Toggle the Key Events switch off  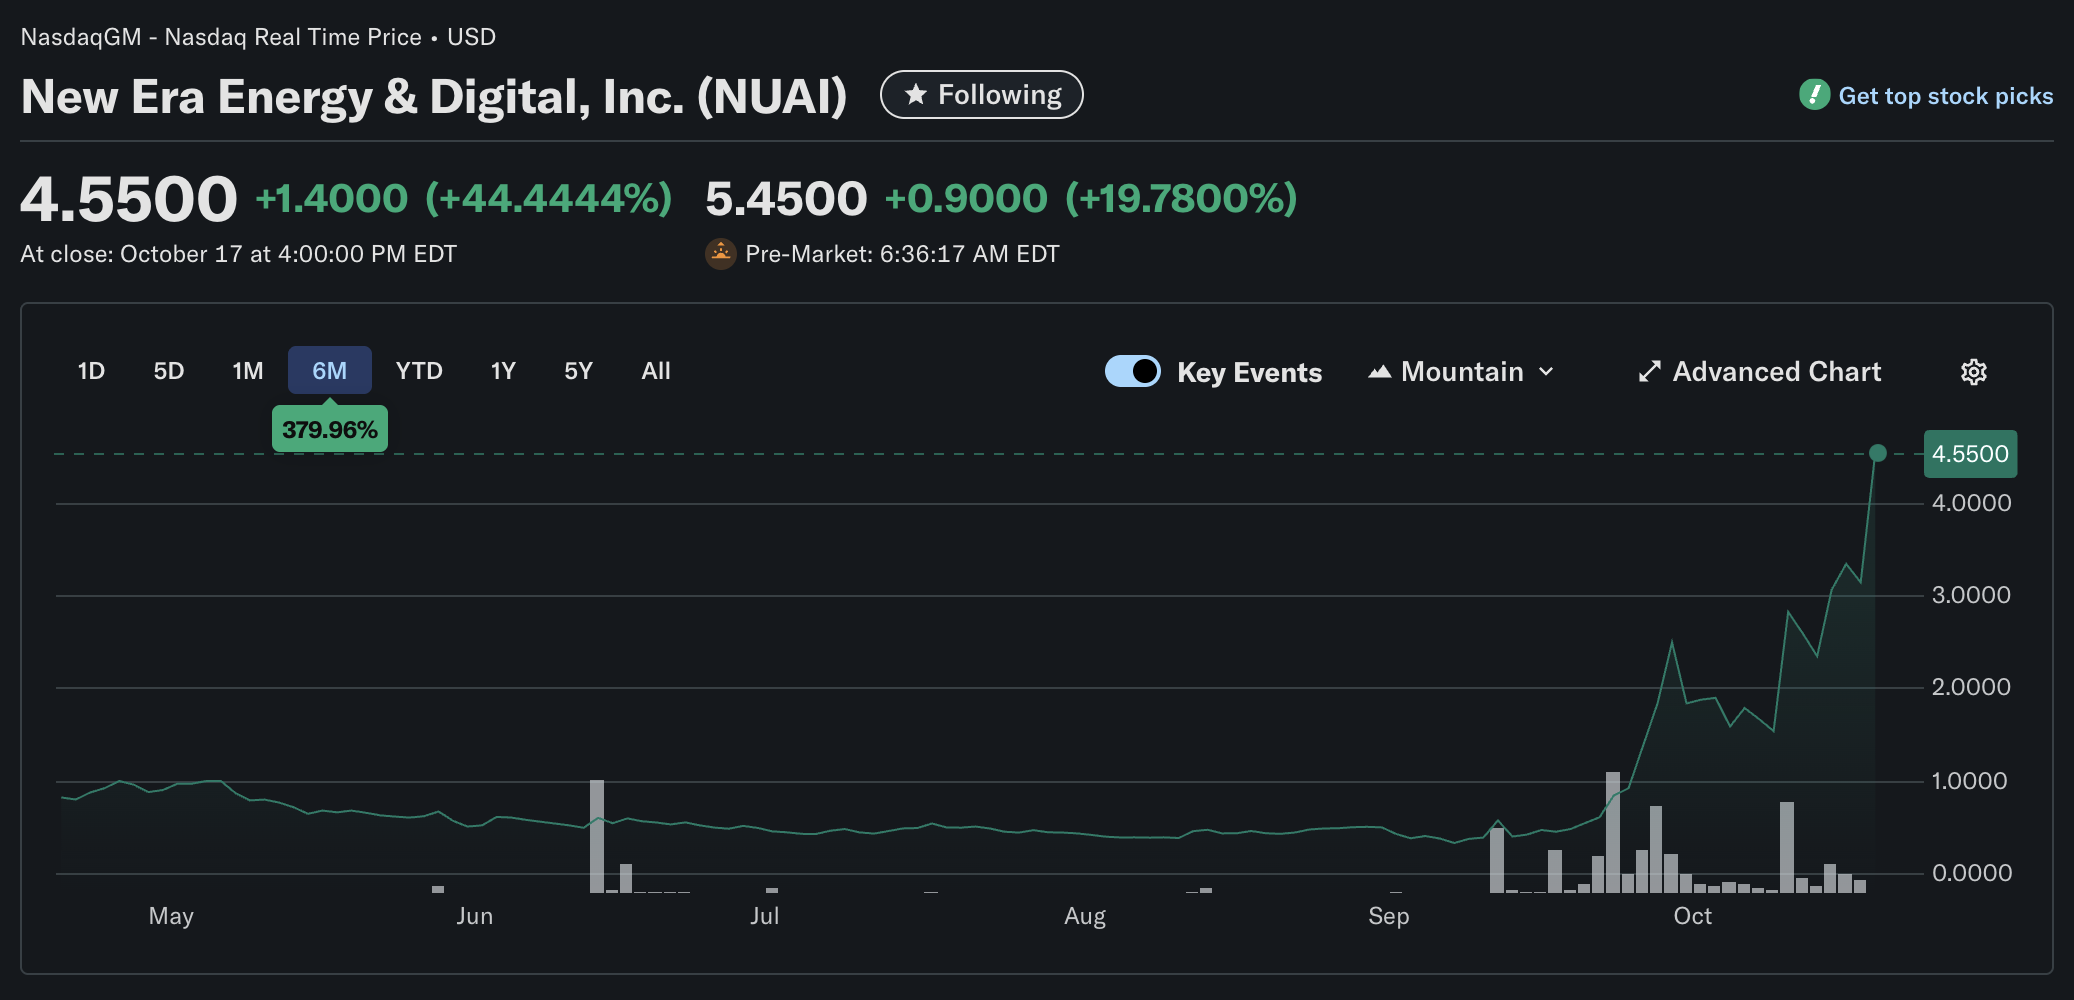click(1132, 371)
